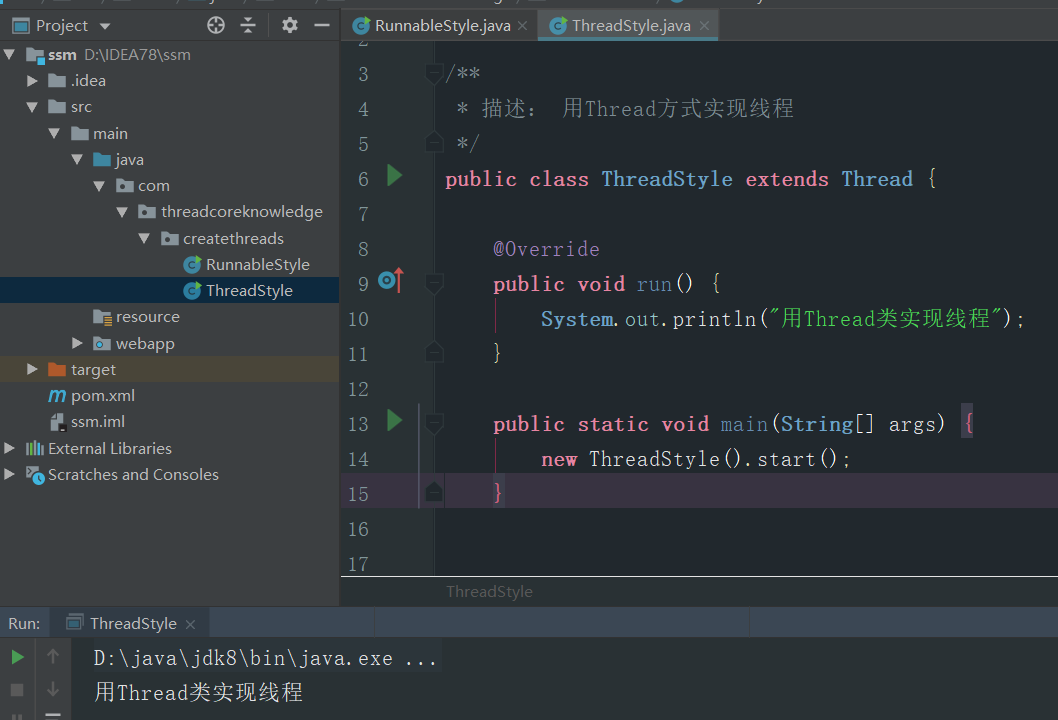Collapse the src folder

[32, 107]
